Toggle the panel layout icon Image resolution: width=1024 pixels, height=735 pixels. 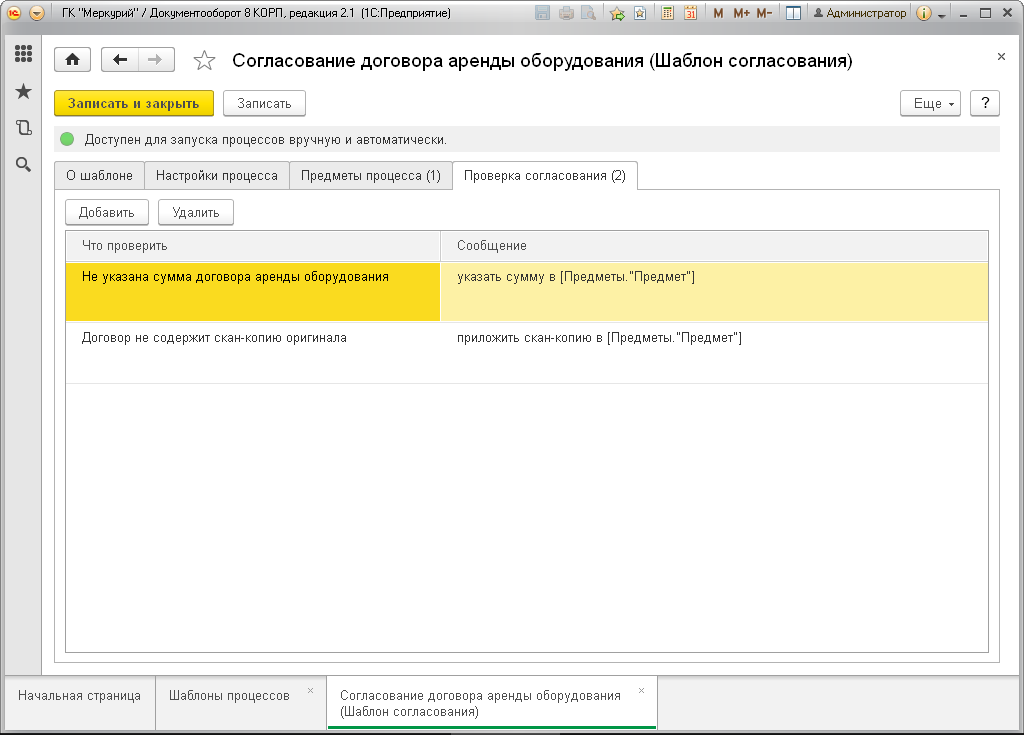point(793,13)
